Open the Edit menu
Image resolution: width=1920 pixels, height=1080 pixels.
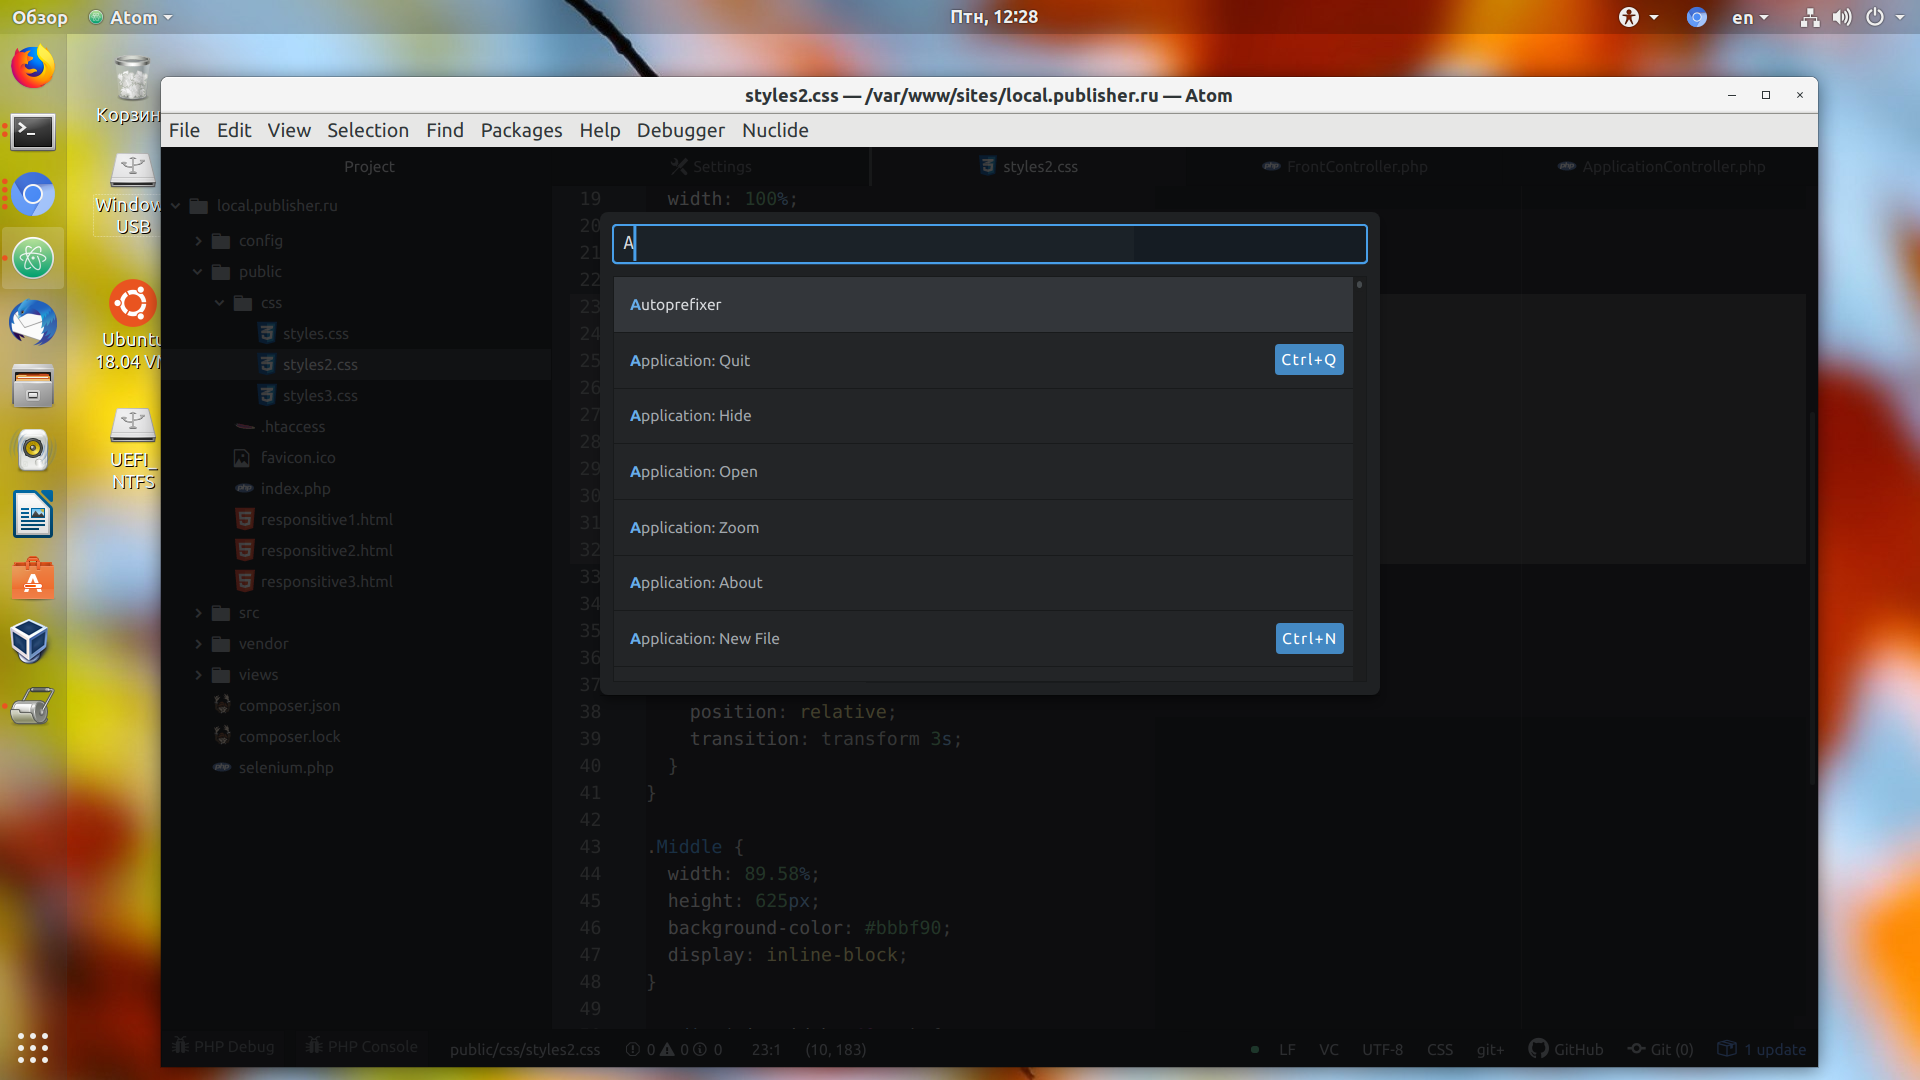[234, 130]
